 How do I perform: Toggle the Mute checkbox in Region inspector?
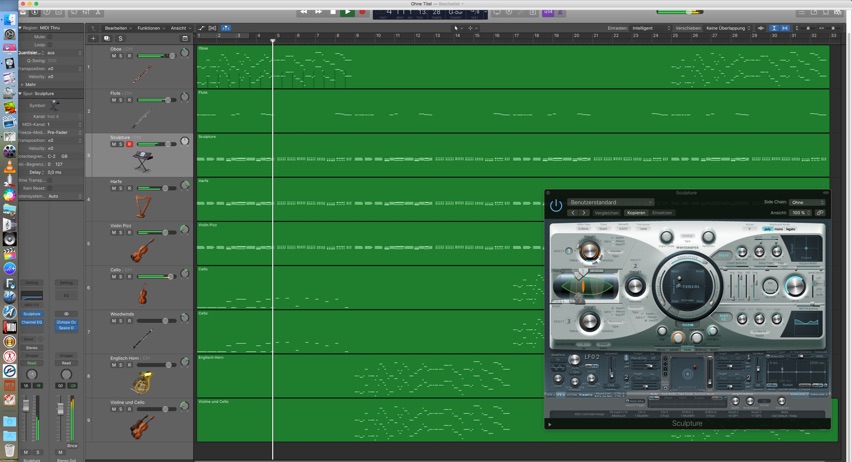pyautogui.click(x=49, y=37)
